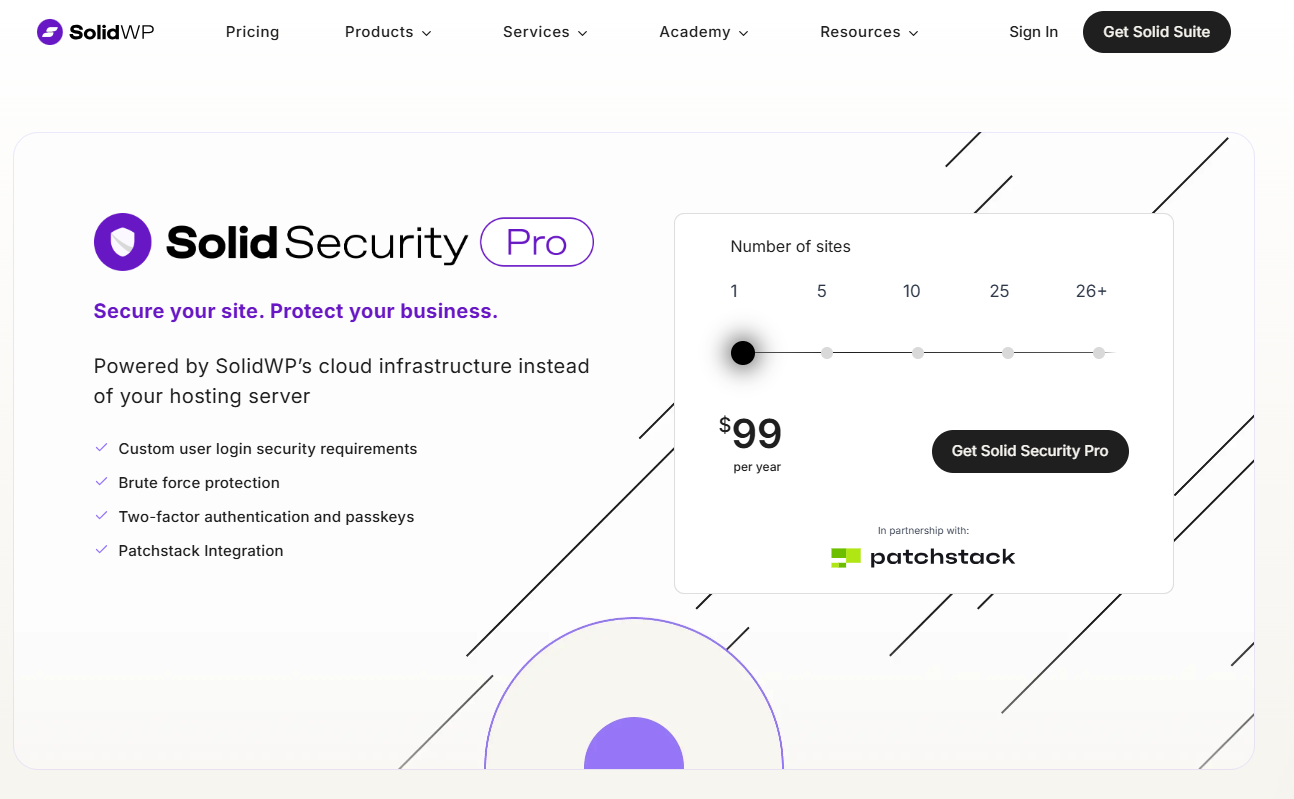Click the Pro badge next to Solid Security
1294x799 pixels.
536,241
